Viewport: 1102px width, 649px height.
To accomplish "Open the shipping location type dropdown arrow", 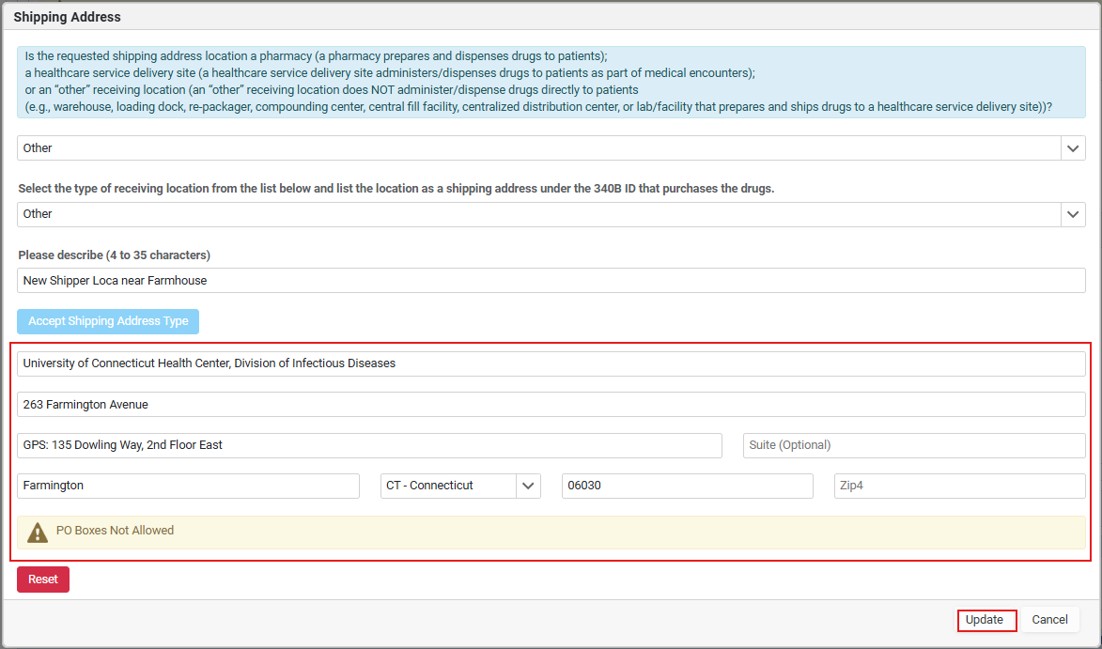I will (x=1072, y=148).
